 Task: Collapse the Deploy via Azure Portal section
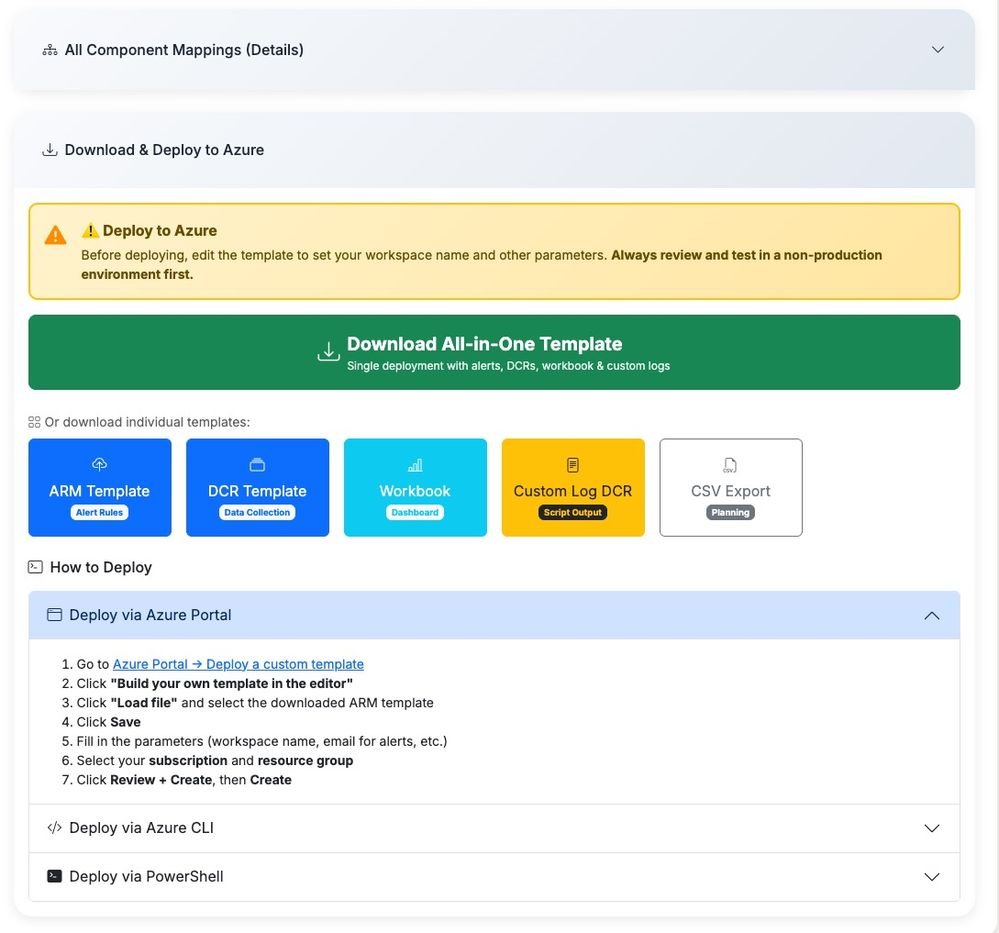[932, 615]
